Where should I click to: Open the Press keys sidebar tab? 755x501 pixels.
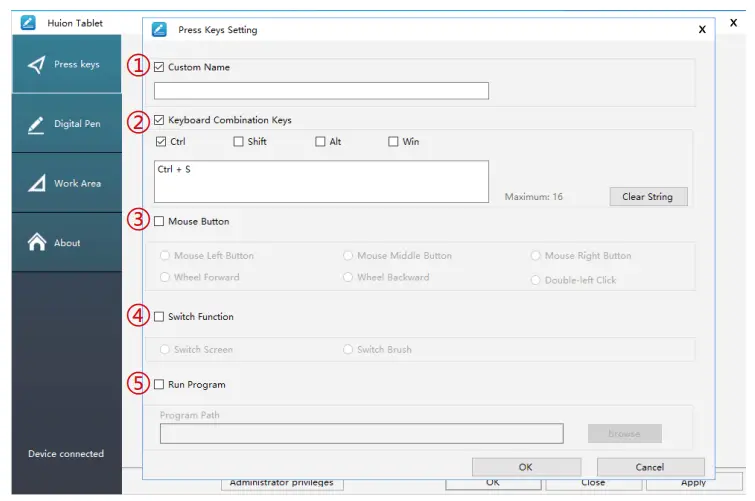(x=66, y=64)
